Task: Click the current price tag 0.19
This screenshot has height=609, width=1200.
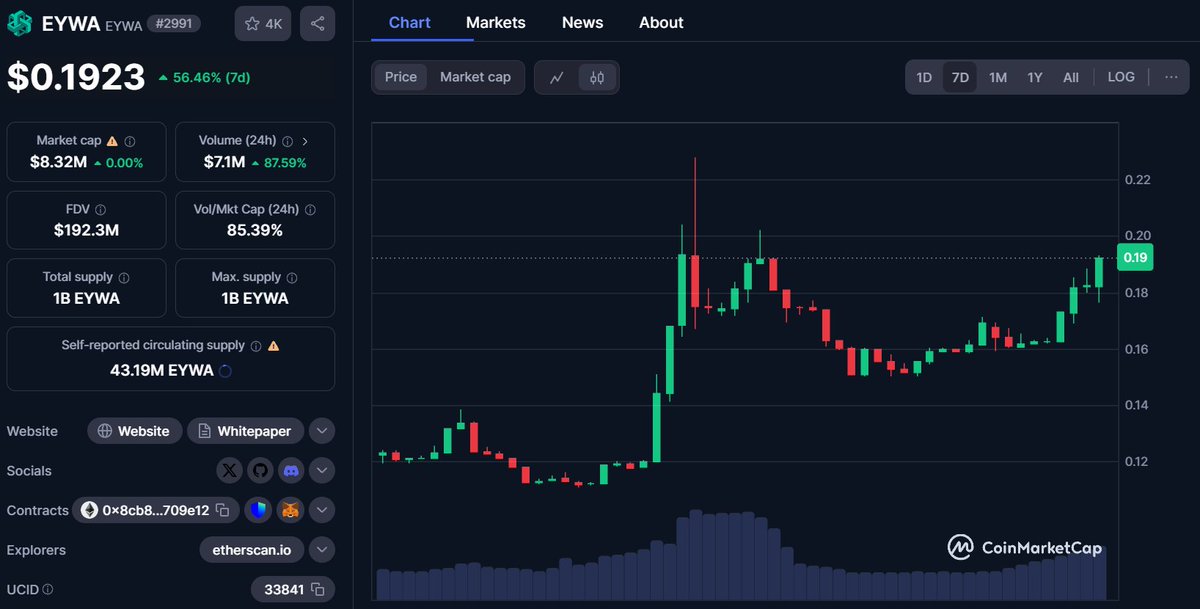Action: pyautogui.click(x=1134, y=257)
